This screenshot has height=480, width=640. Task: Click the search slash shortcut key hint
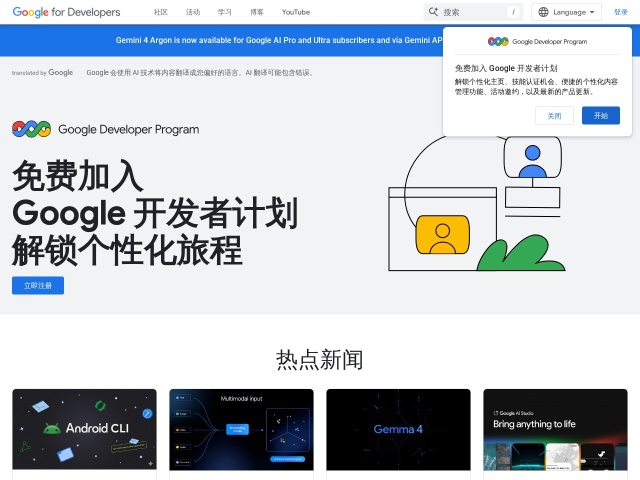click(513, 12)
